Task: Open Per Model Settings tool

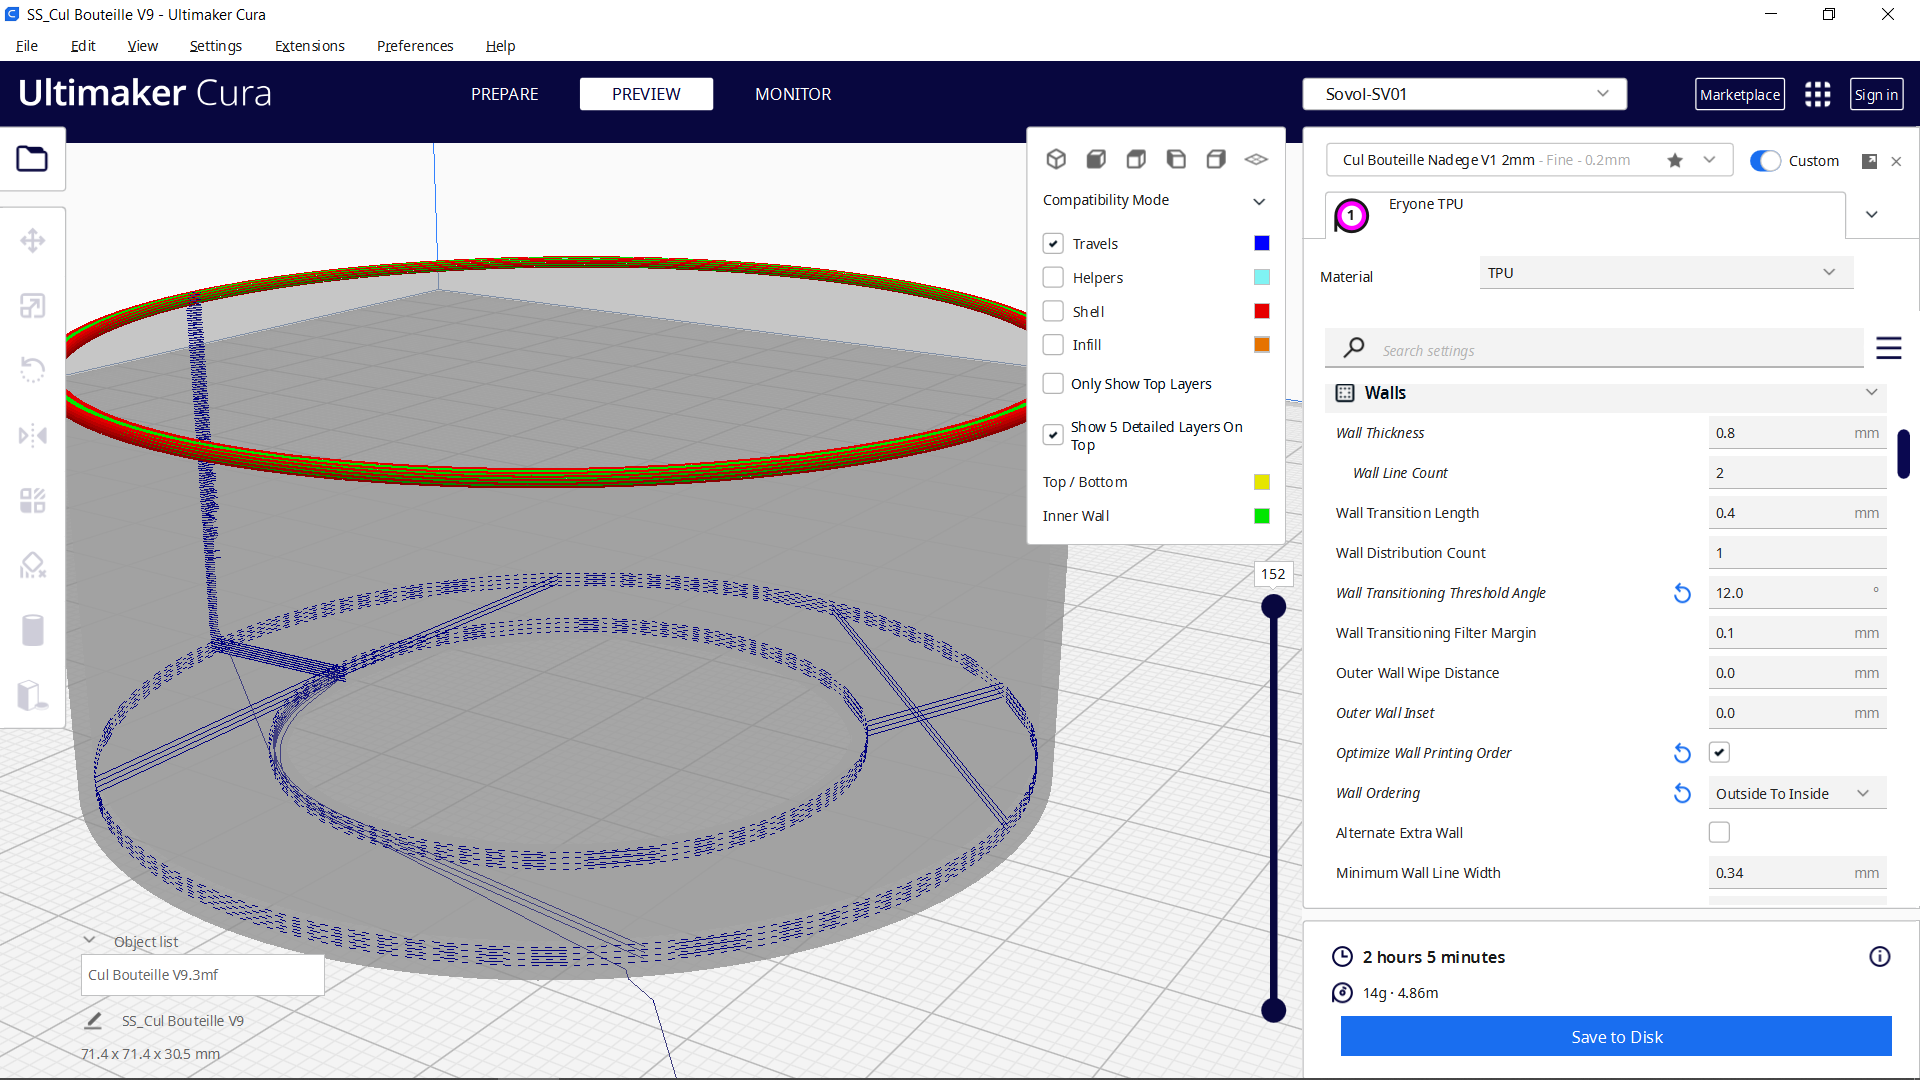Action: coord(33,500)
